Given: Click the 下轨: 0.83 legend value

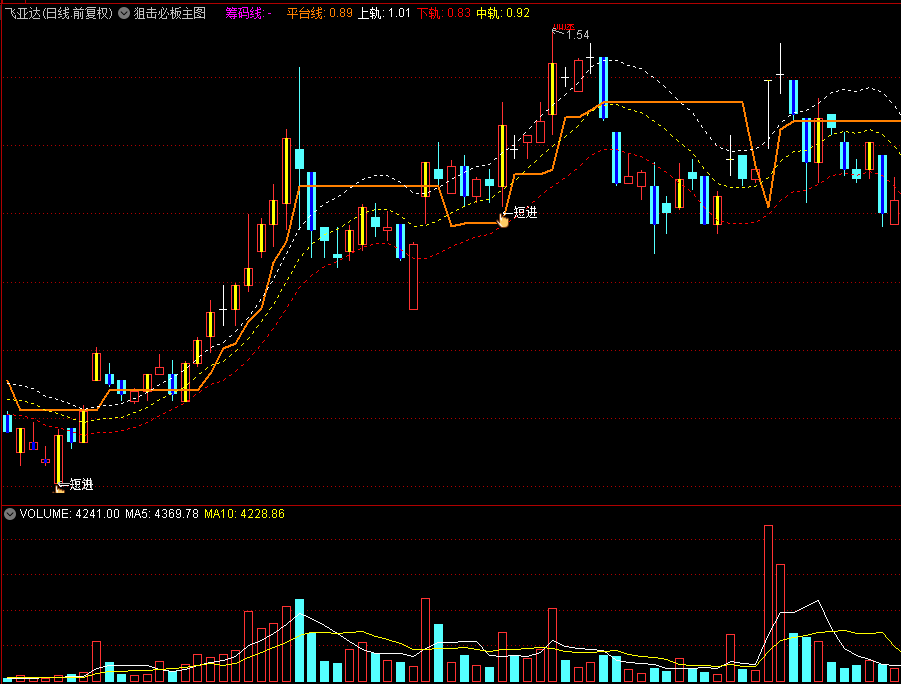Looking at the screenshot, I should 444,13.
